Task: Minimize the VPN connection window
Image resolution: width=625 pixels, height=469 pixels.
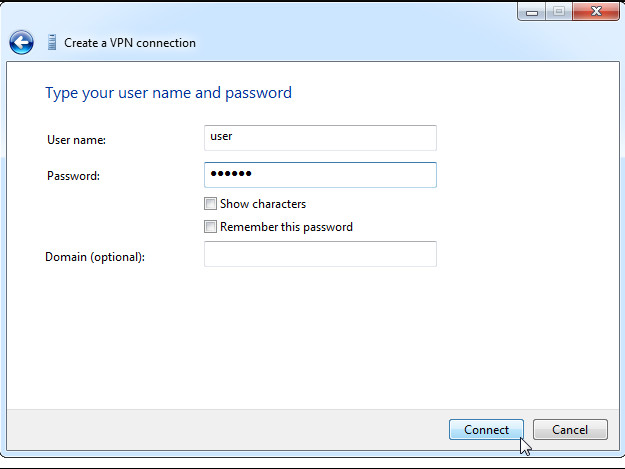Action: pyautogui.click(x=531, y=12)
